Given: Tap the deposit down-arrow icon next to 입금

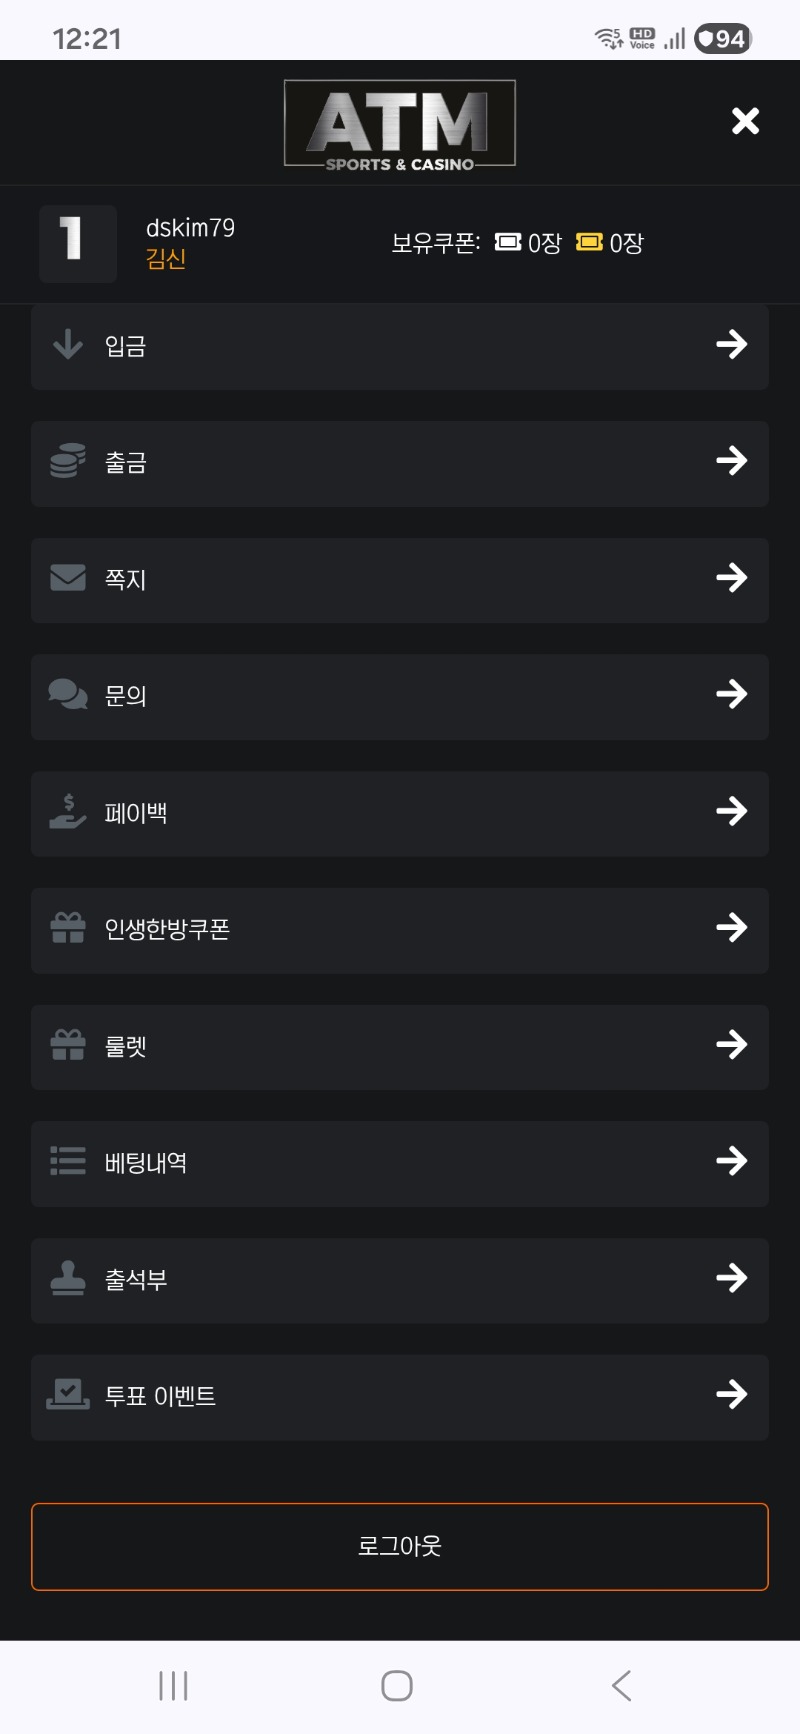Looking at the screenshot, I should [68, 344].
